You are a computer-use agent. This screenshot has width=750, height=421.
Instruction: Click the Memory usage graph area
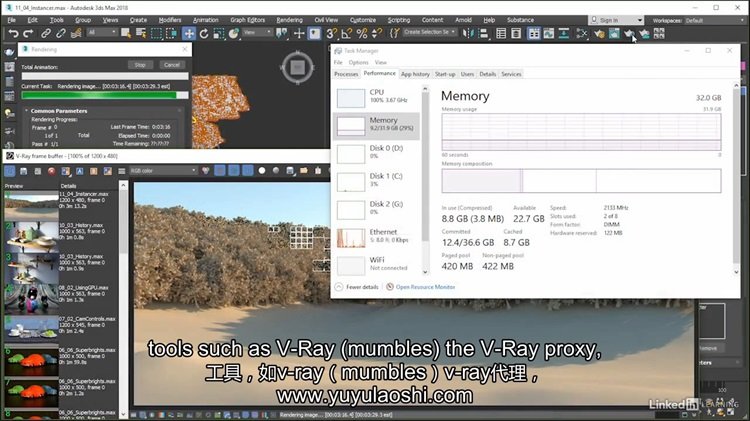coord(581,132)
